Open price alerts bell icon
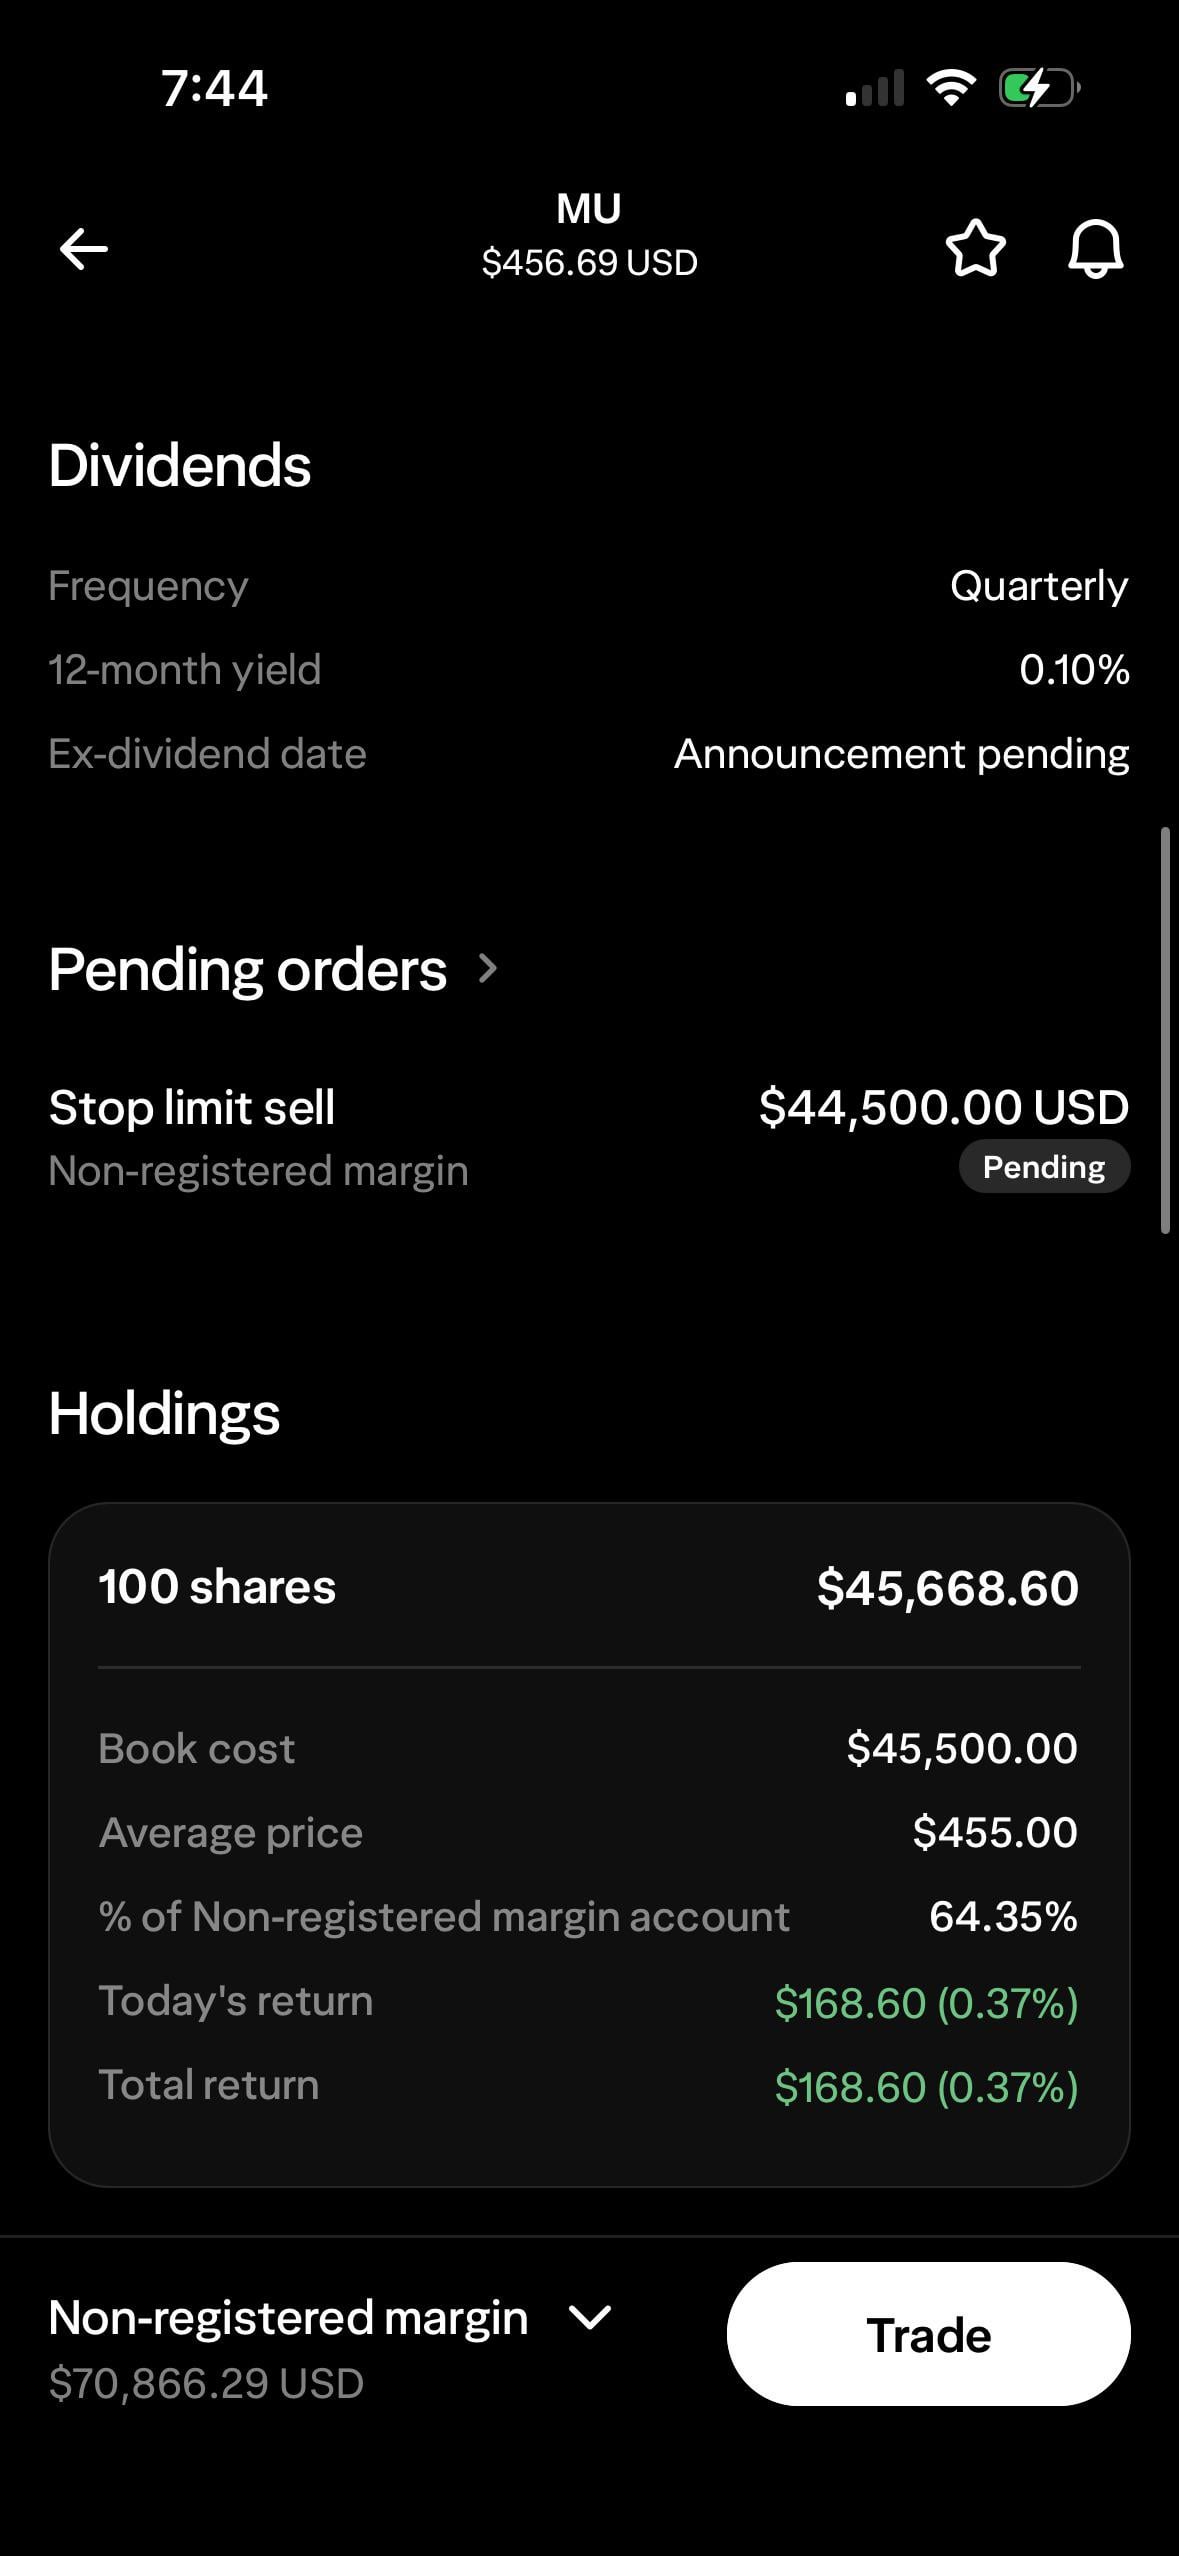This screenshot has width=1179, height=2556. [x=1095, y=248]
